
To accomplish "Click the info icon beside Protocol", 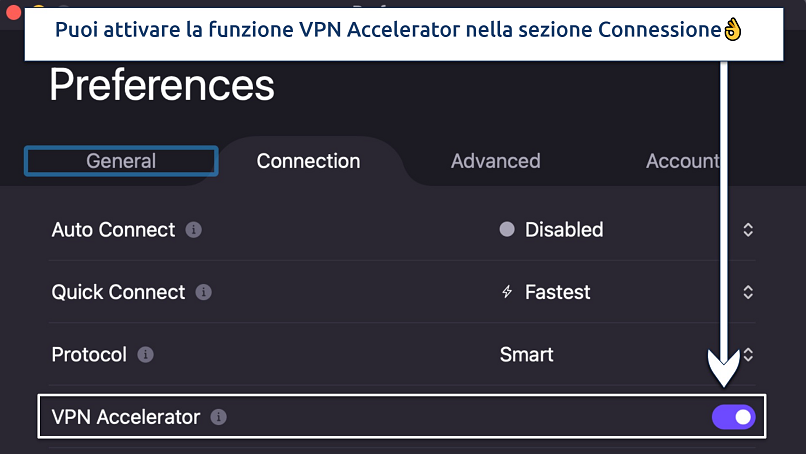I will tap(145, 355).
